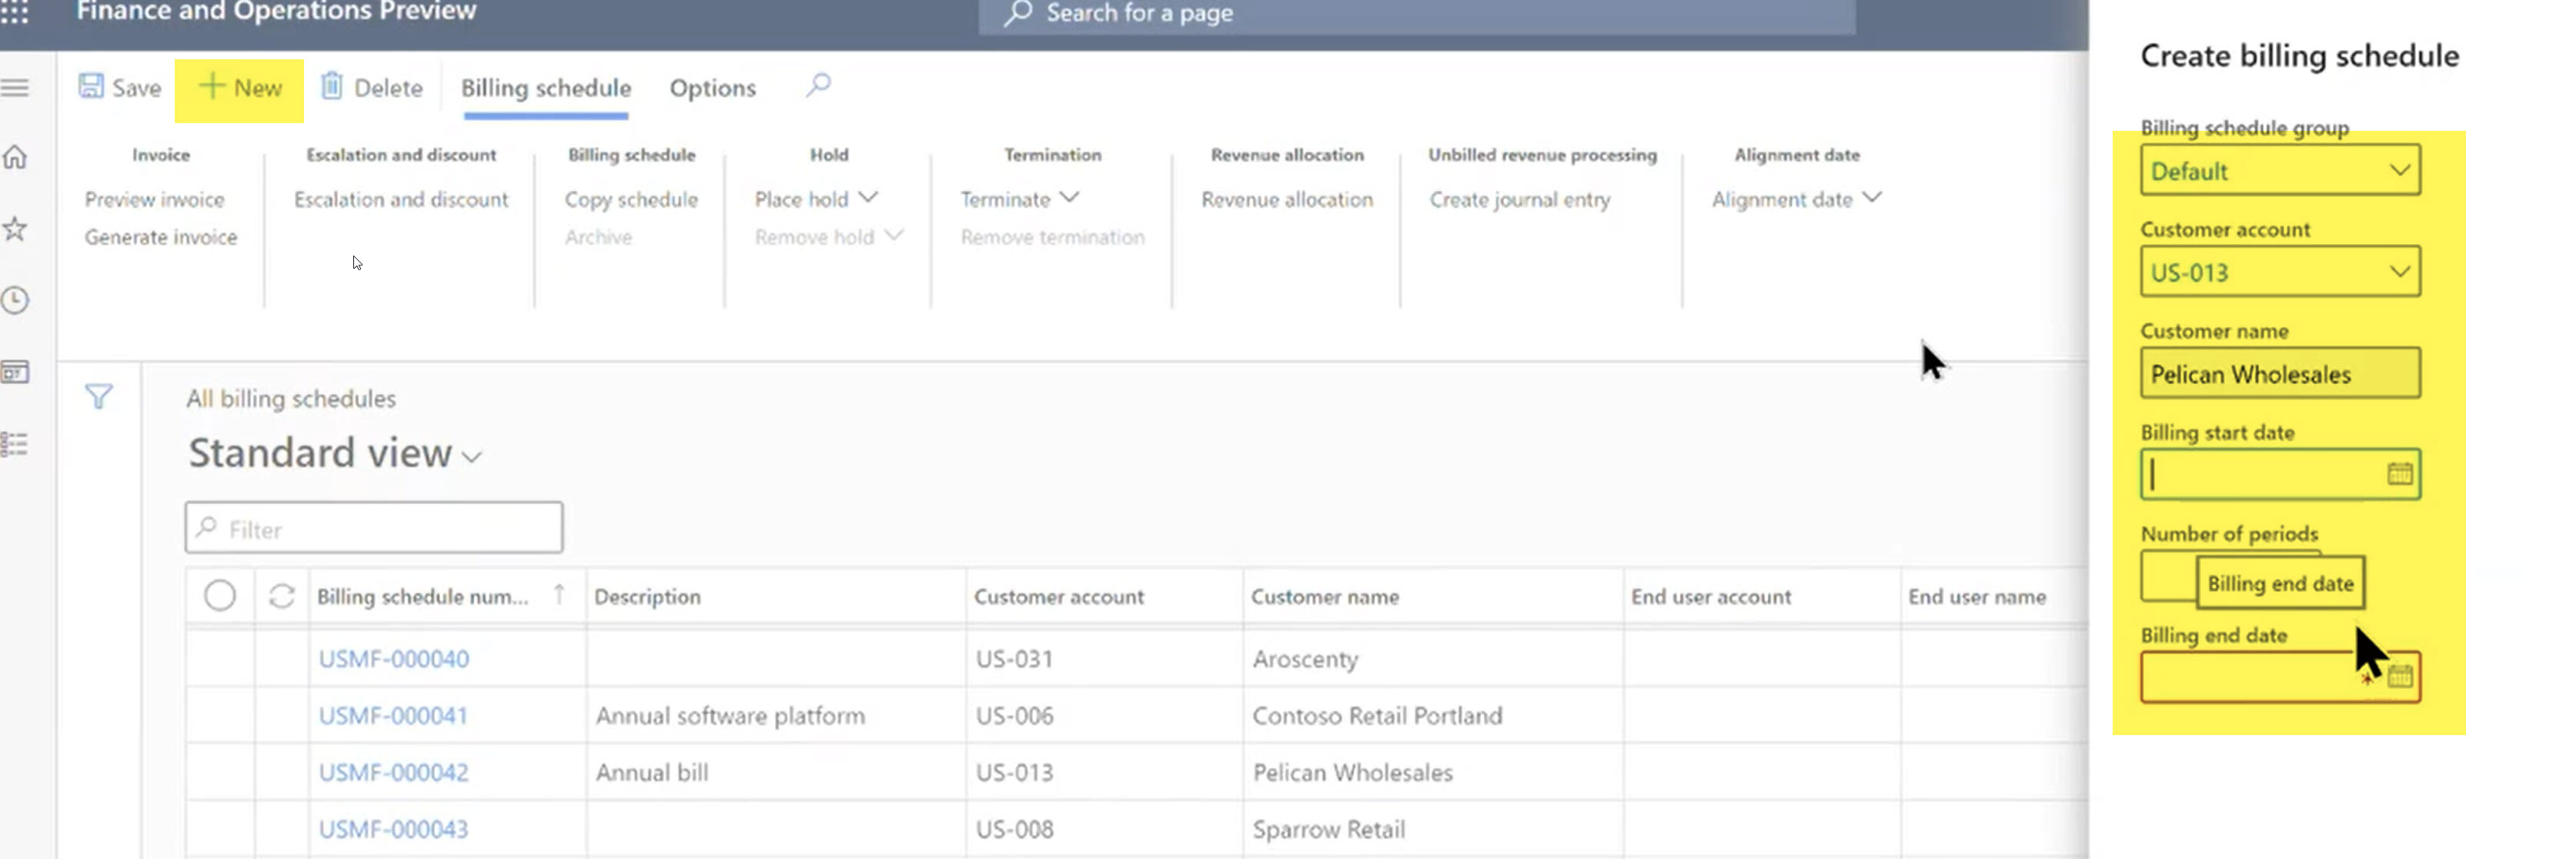Viewport: 2576px width, 859px height.
Task: Select the row circle for USMF-000040
Action: [x=221, y=658]
